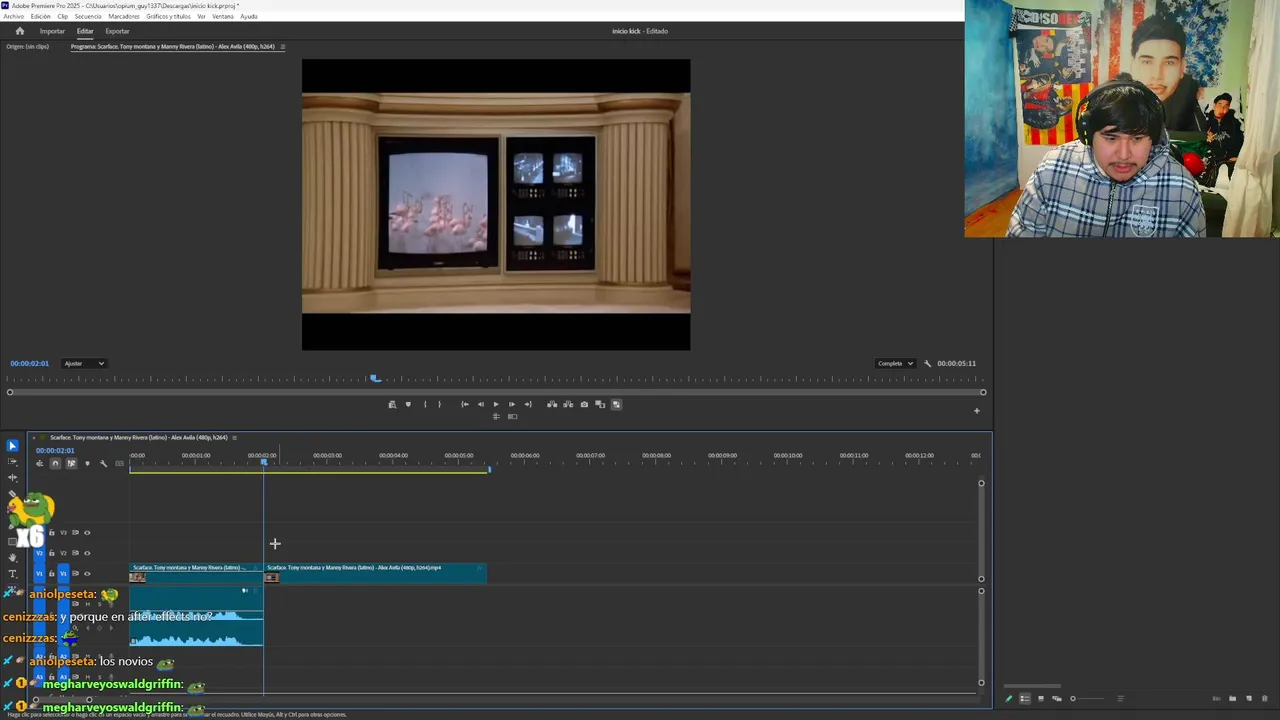Toggle V2 track output eye
This screenshot has height=720, width=1280.
tap(87, 553)
